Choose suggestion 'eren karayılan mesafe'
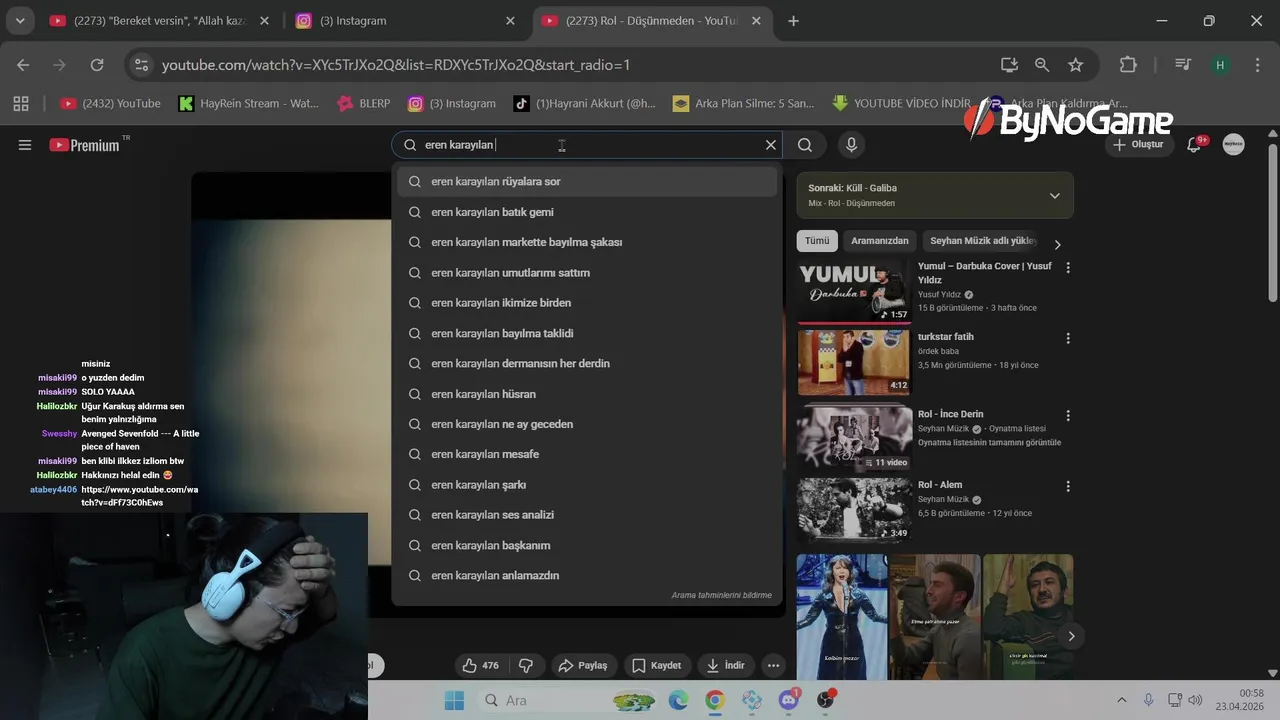Image resolution: width=1280 pixels, height=720 pixels. [587, 454]
